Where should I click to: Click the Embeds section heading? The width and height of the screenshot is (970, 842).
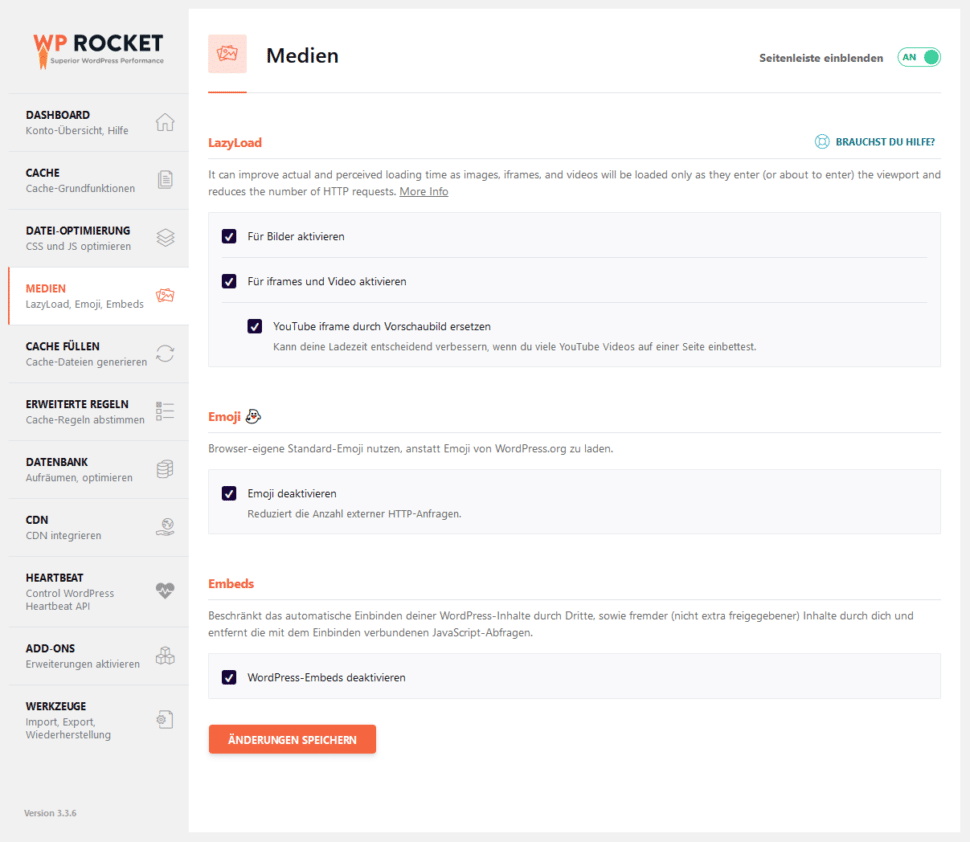tap(231, 584)
